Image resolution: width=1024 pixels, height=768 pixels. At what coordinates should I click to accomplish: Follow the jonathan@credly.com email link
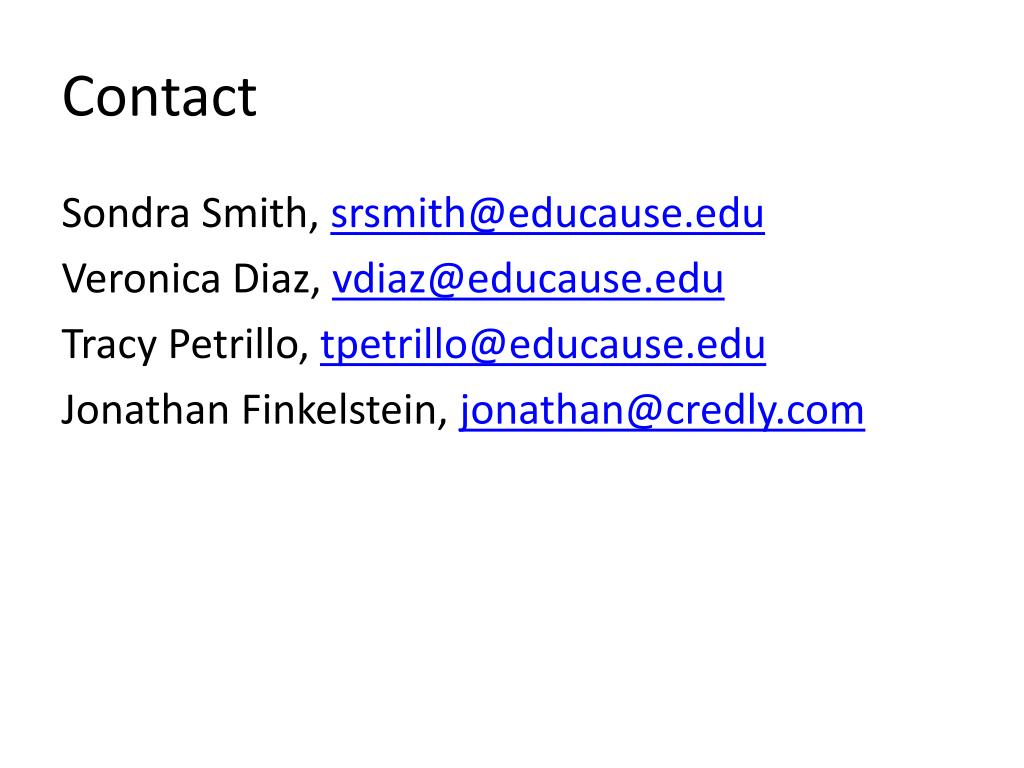(x=661, y=411)
